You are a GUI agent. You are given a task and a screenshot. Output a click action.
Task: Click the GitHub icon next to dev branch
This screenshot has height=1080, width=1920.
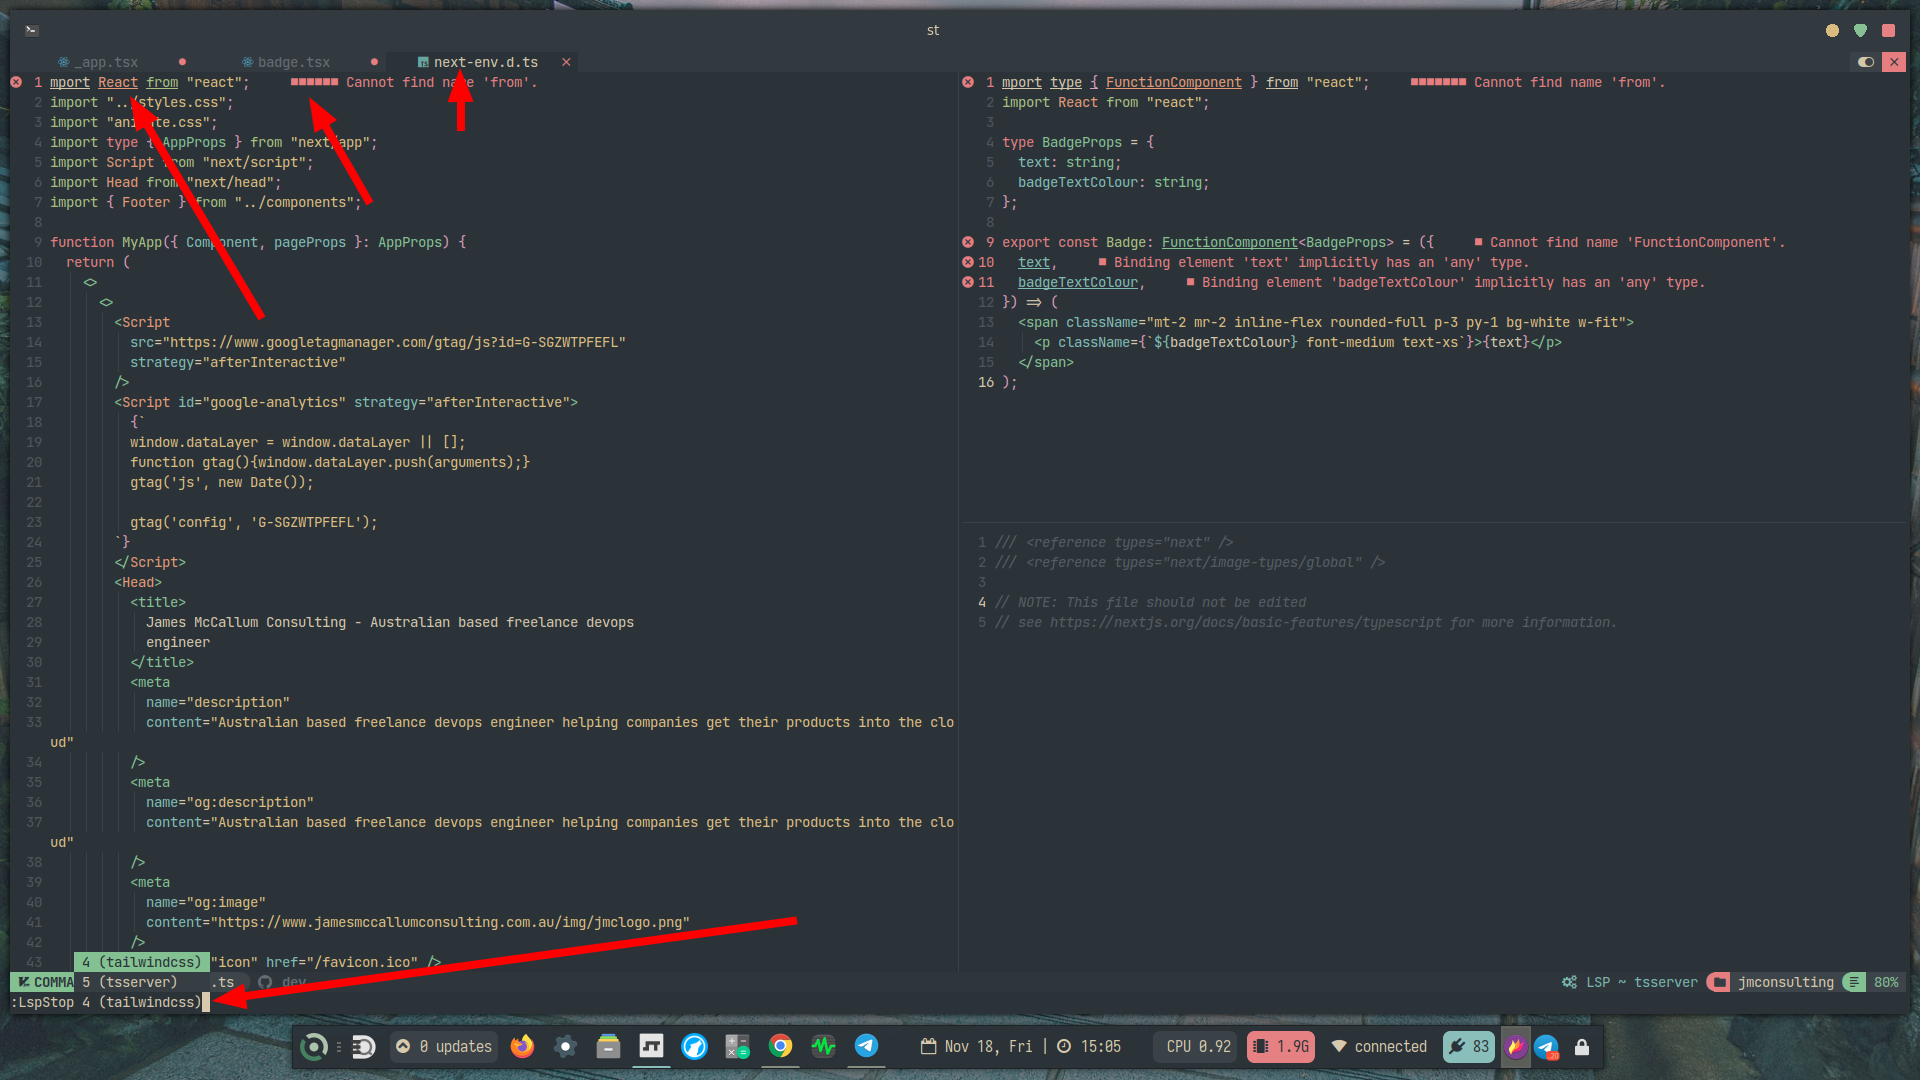tap(262, 982)
